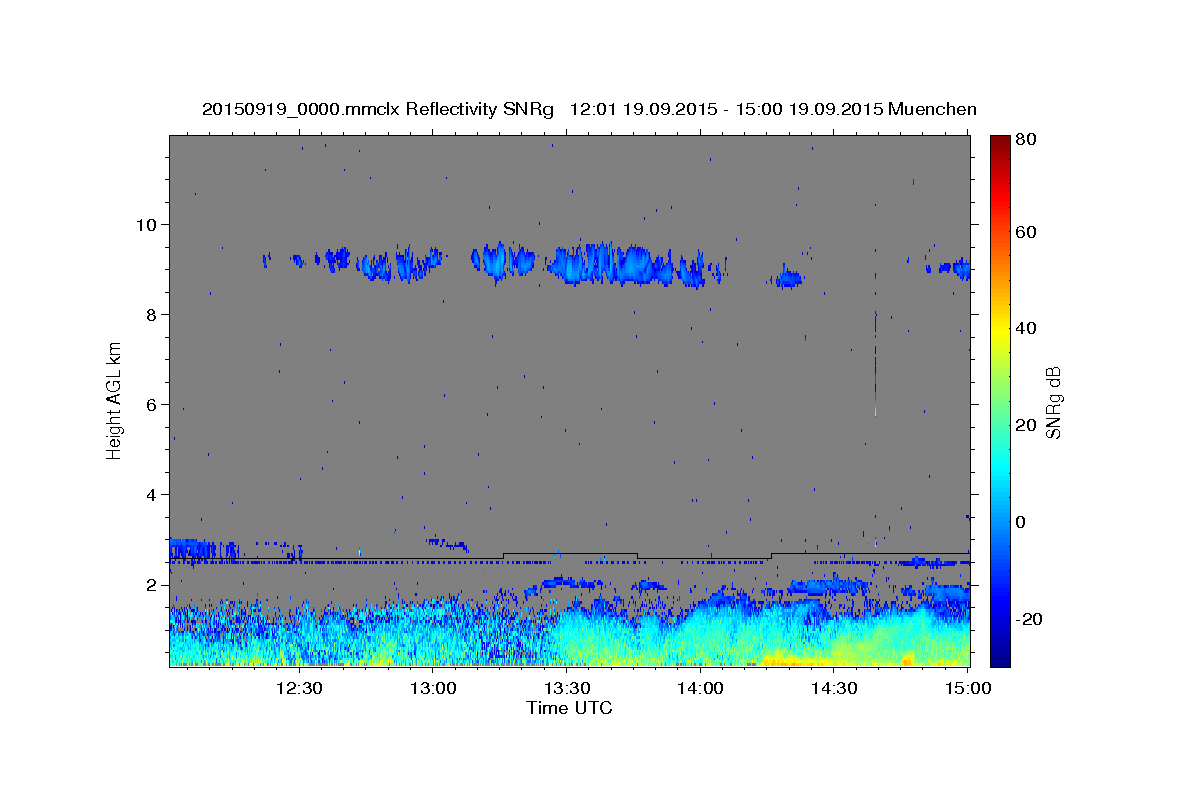Viewport: 1200px width, 800px height.
Task: Click the height tick label 10
Action: (x=148, y=224)
